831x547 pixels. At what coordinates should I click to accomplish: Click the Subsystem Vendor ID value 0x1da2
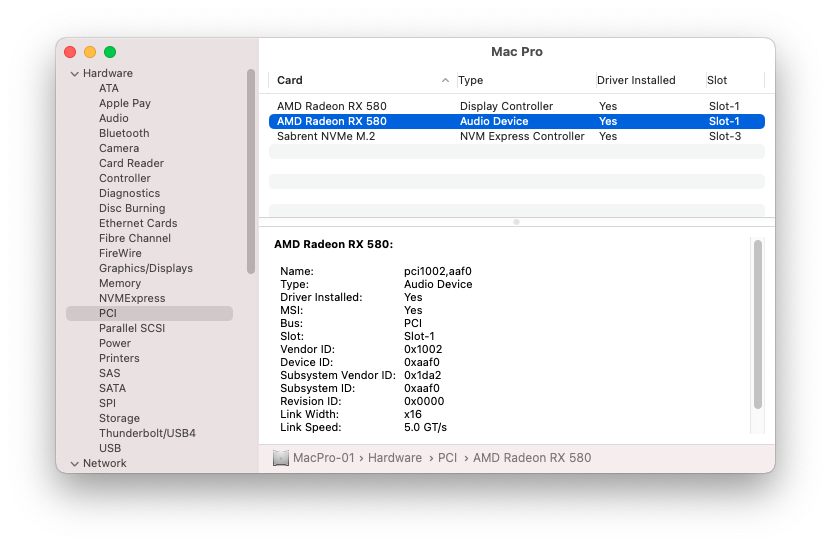422,375
